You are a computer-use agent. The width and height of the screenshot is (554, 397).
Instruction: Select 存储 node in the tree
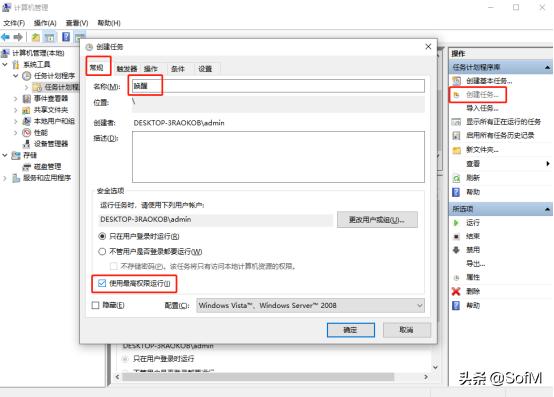click(x=30, y=155)
